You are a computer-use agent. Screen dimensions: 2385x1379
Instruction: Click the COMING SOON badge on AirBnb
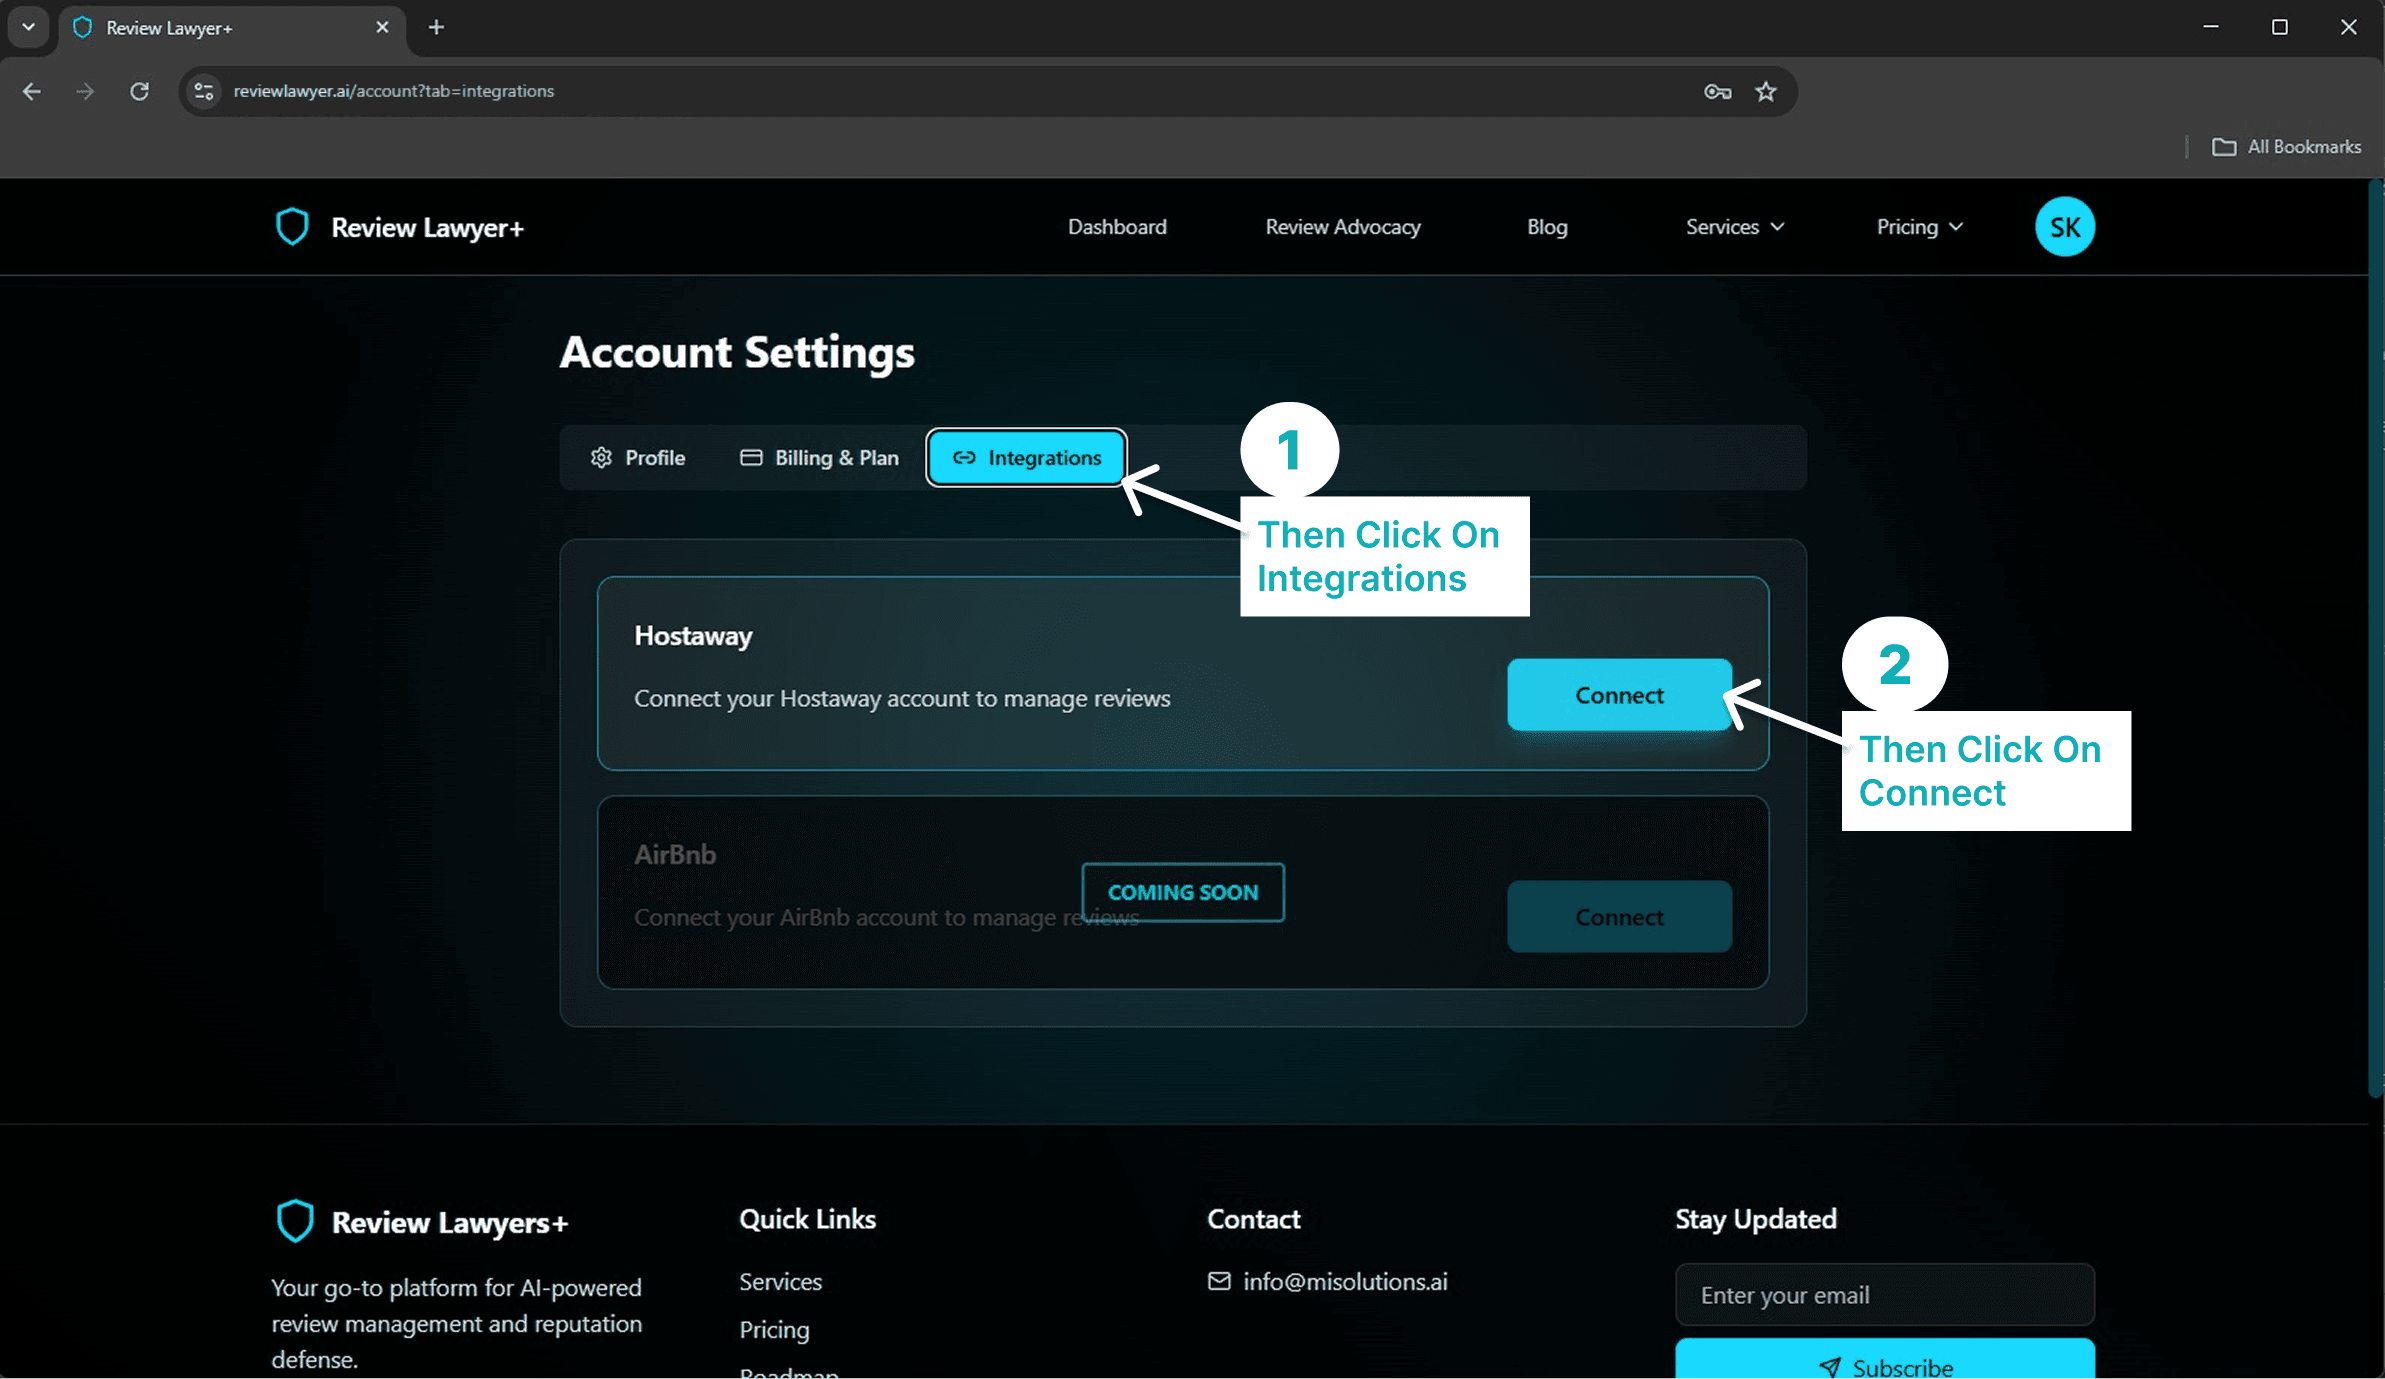[1183, 892]
